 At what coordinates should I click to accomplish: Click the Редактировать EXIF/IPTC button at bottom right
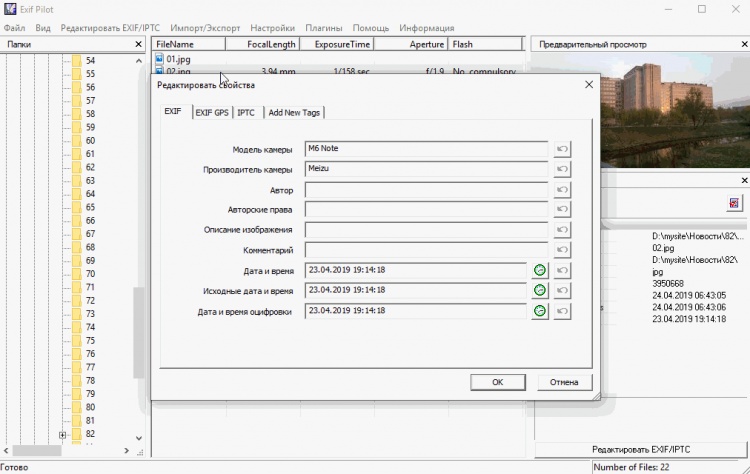click(x=640, y=450)
